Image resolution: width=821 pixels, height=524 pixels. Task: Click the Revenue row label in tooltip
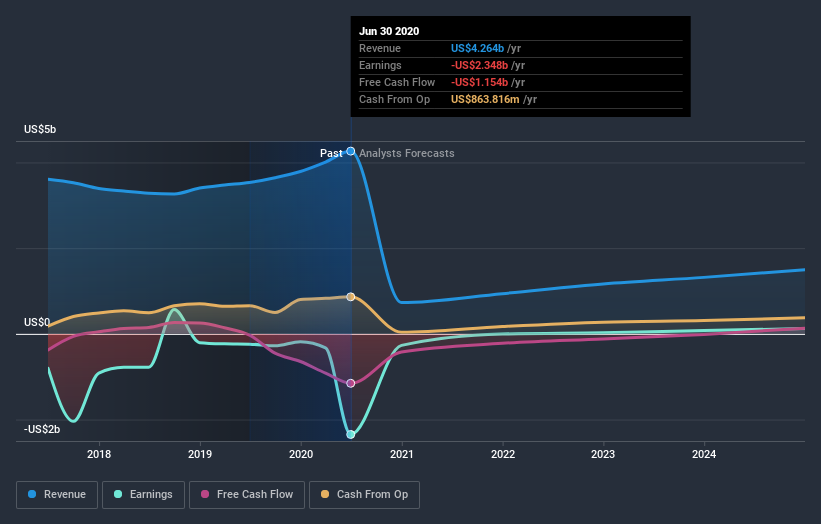click(380, 48)
